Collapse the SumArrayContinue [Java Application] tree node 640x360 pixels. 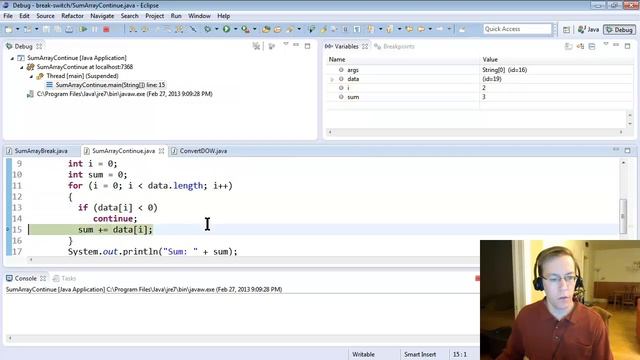tap(12, 58)
